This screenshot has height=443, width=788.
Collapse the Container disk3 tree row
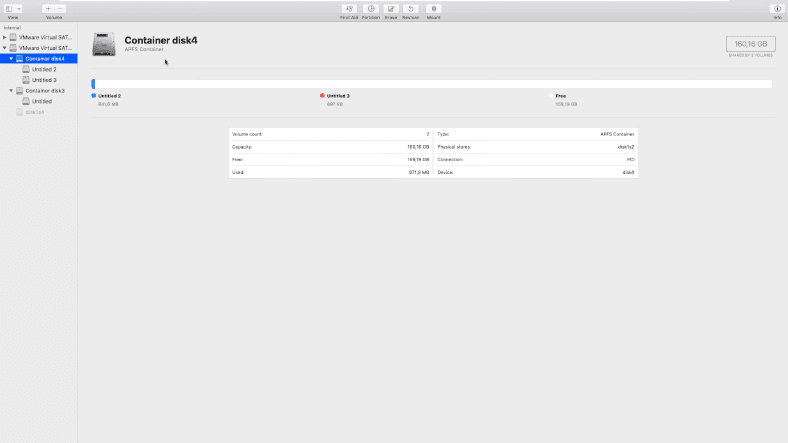(11, 91)
